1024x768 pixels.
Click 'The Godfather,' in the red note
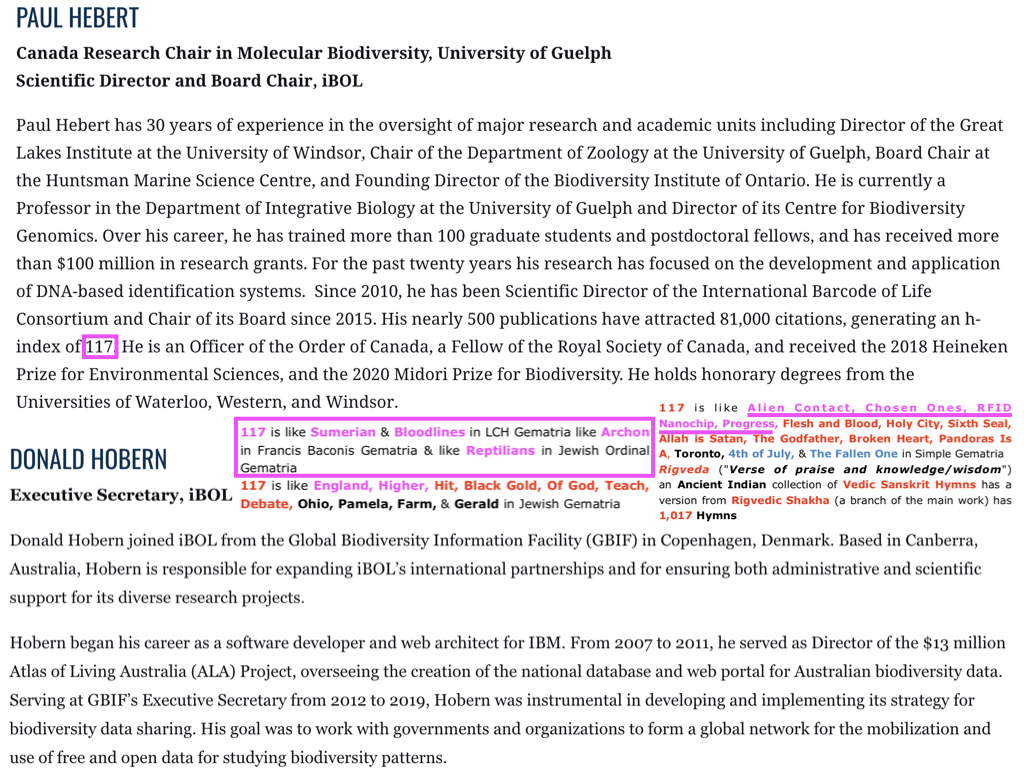coord(796,438)
